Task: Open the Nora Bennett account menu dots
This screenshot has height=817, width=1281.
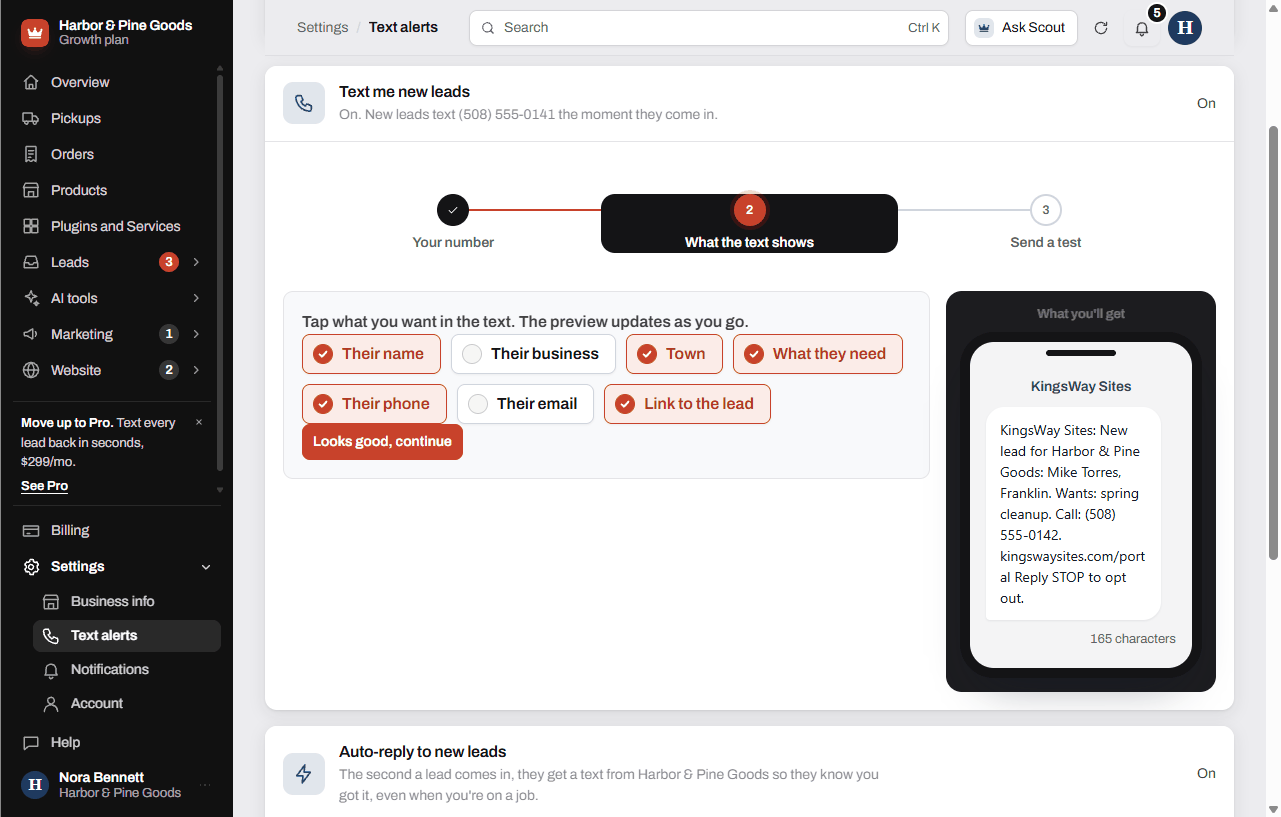Action: [205, 785]
